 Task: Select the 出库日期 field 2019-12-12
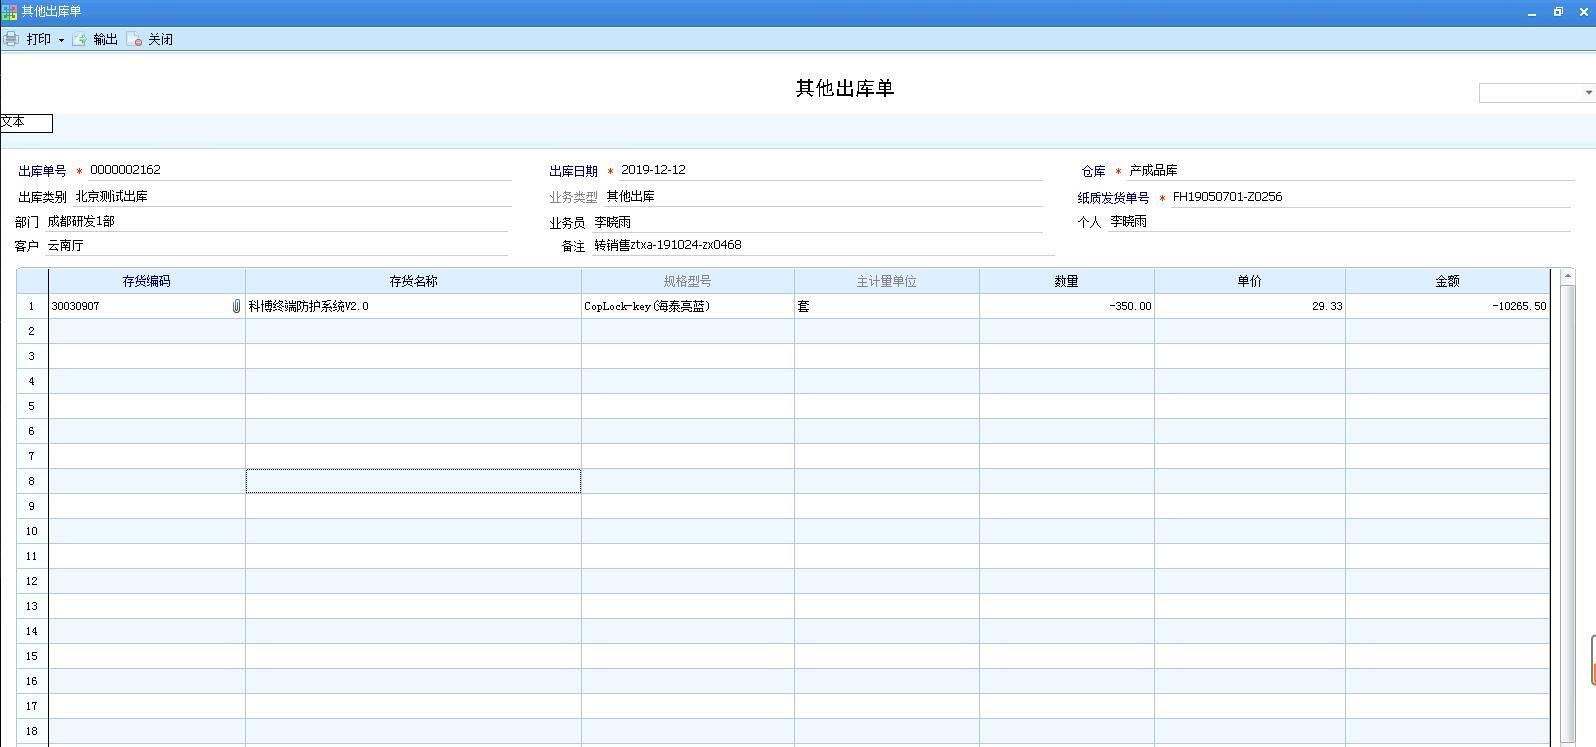[x=830, y=170]
